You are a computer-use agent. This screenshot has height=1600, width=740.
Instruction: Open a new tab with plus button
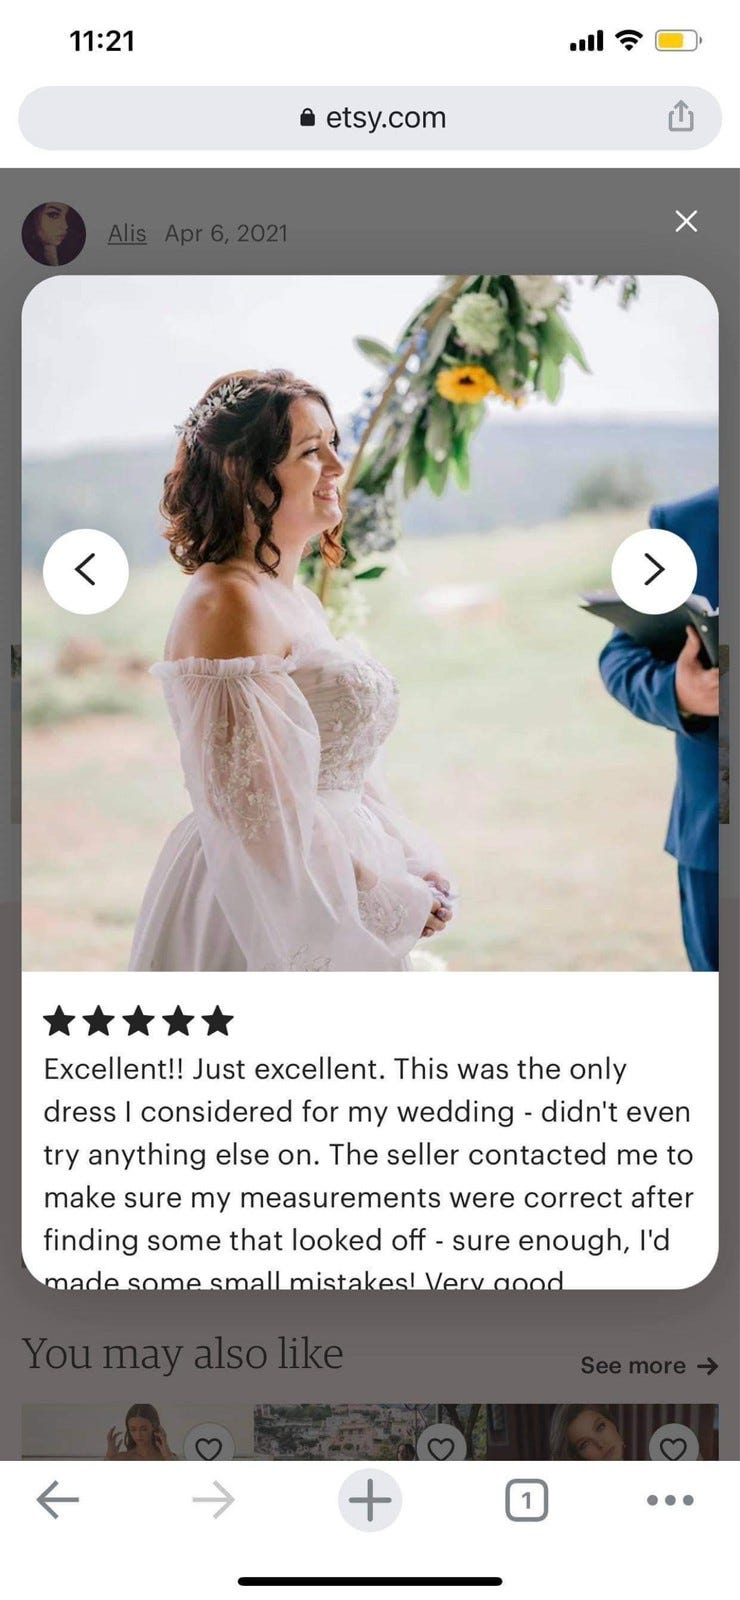pos(370,1500)
